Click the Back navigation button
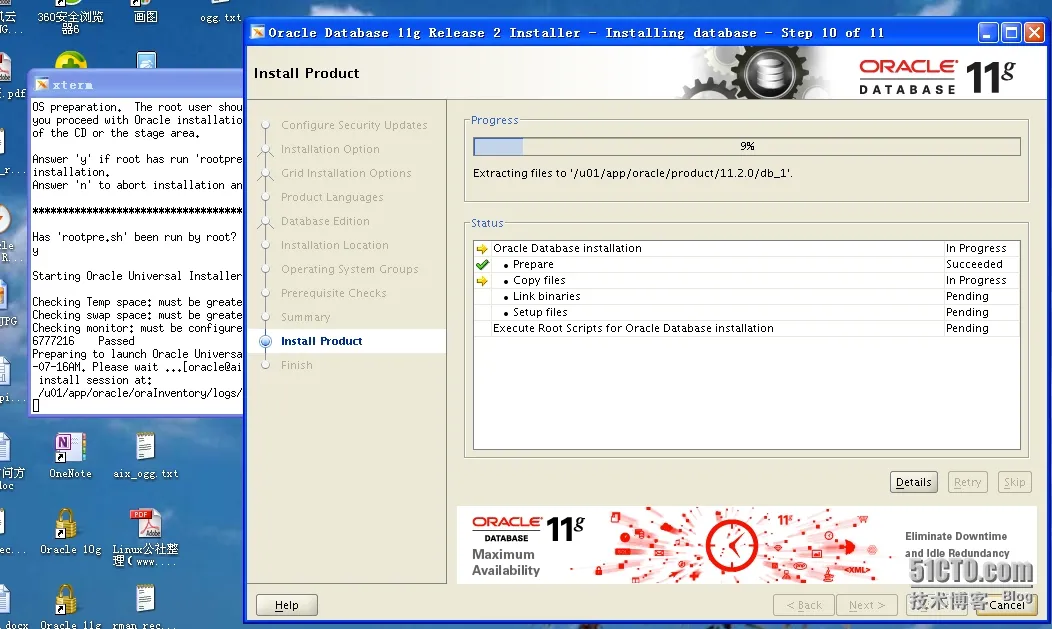1052x629 pixels. [x=804, y=605]
